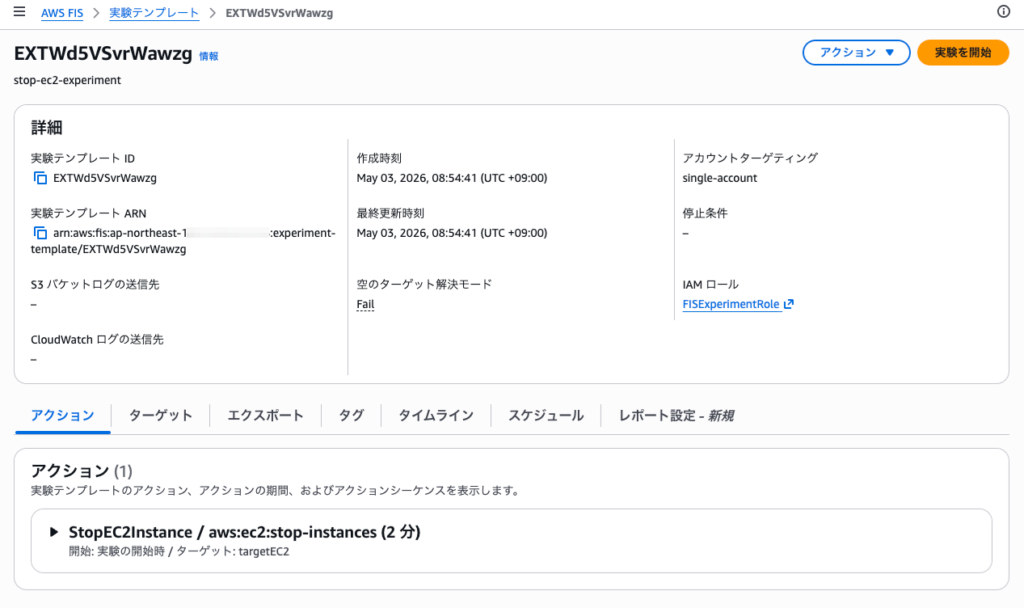Switch to the スケジュール tab
This screenshot has height=608, width=1024.
pyautogui.click(x=546, y=415)
